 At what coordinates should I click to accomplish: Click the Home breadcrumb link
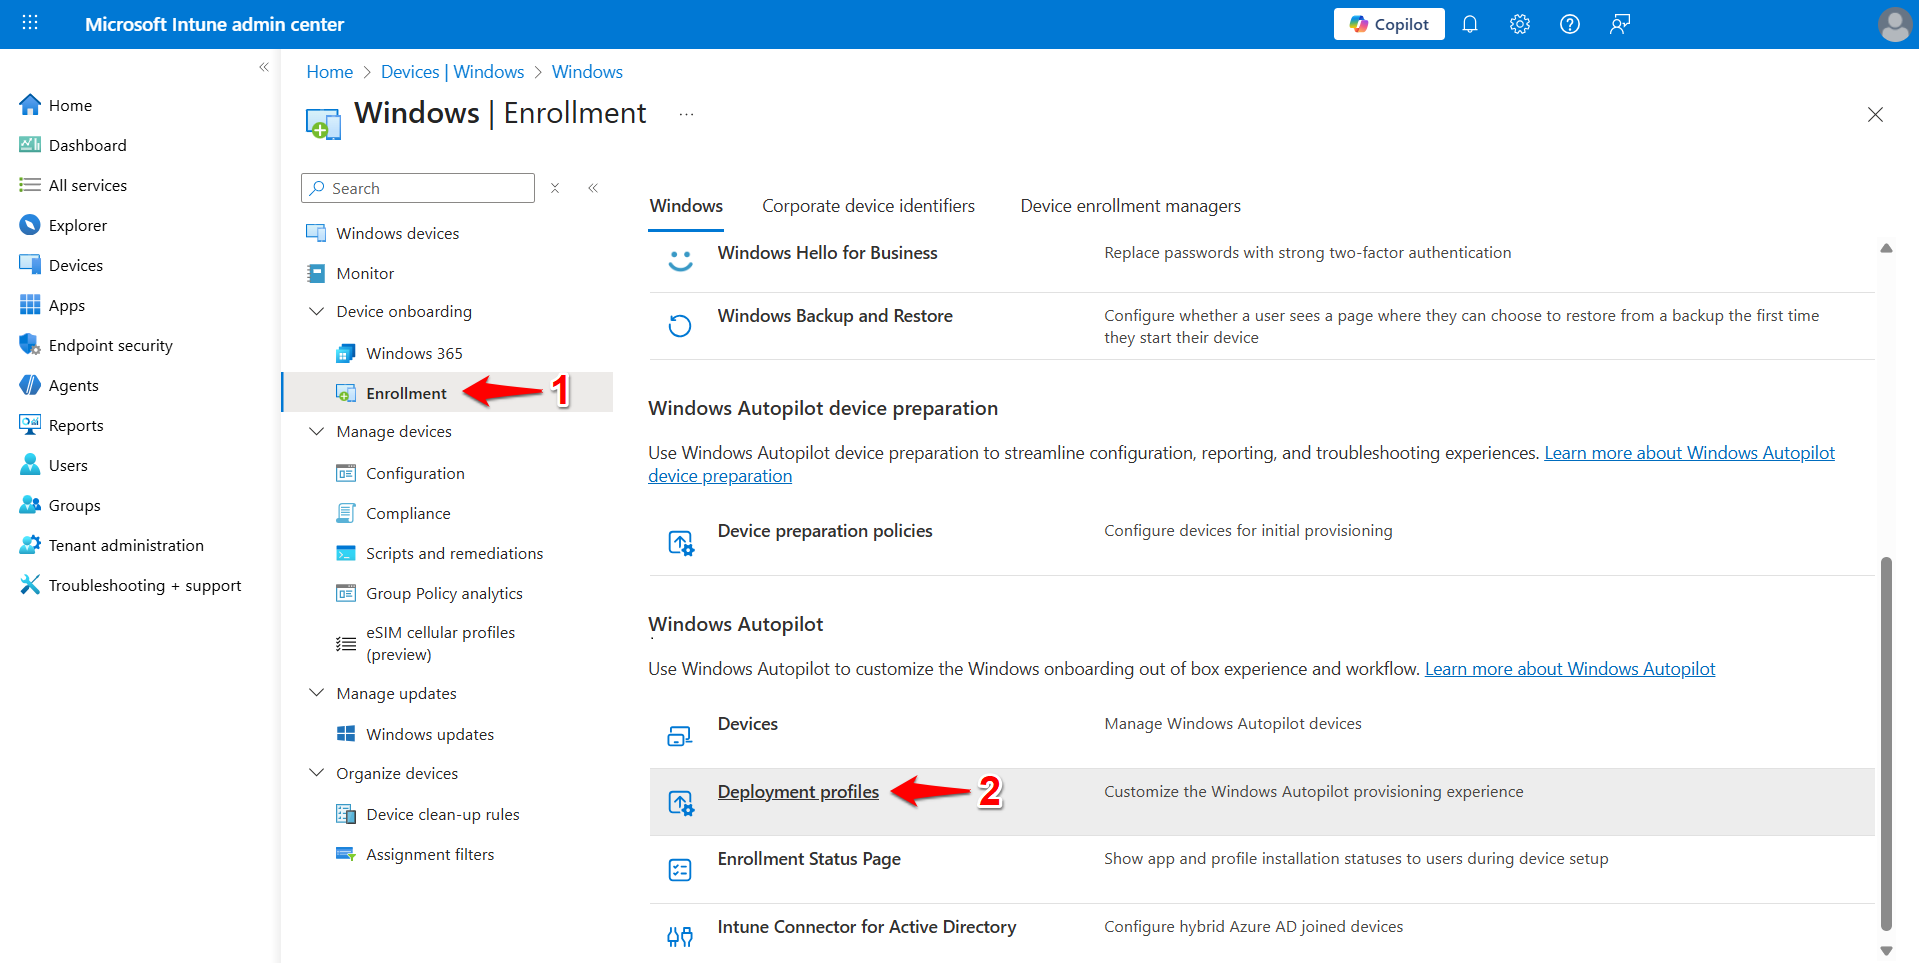pos(329,72)
